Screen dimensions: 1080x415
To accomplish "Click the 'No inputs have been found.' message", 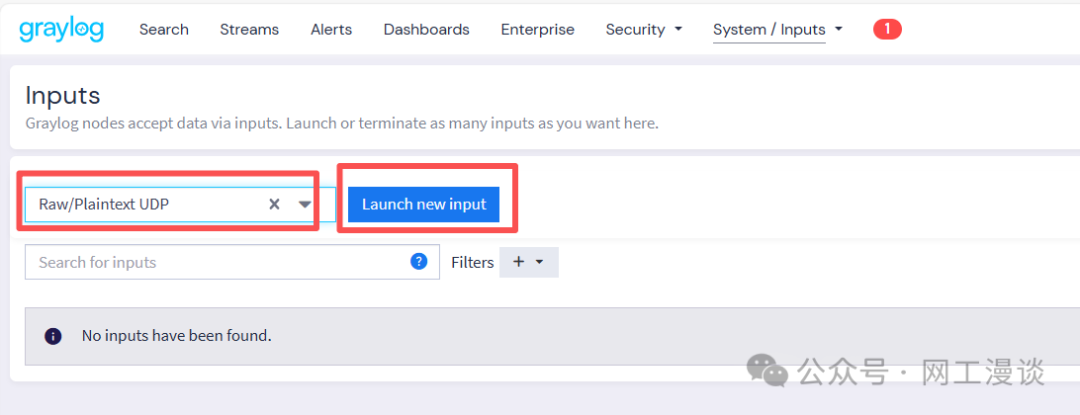I will [176, 336].
